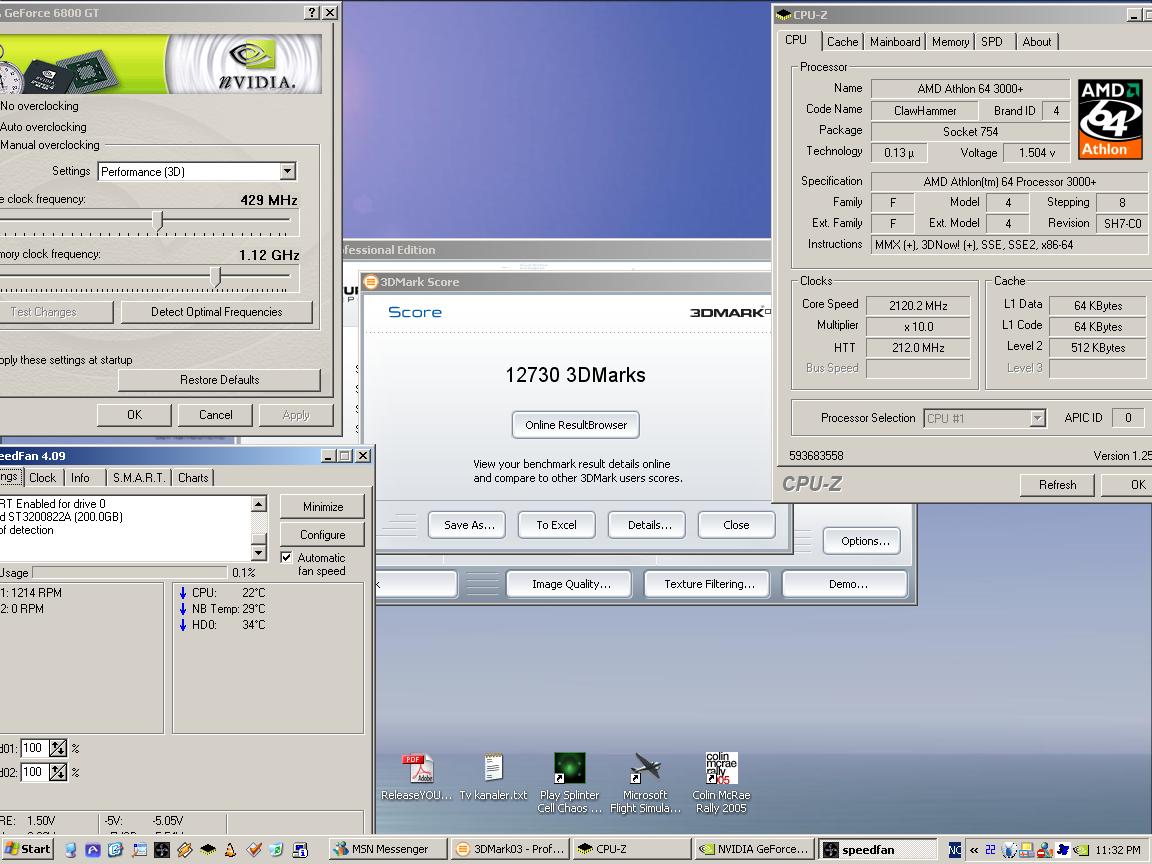
Task: Click the blue puzzle tray icon
Action: (x=1063, y=850)
